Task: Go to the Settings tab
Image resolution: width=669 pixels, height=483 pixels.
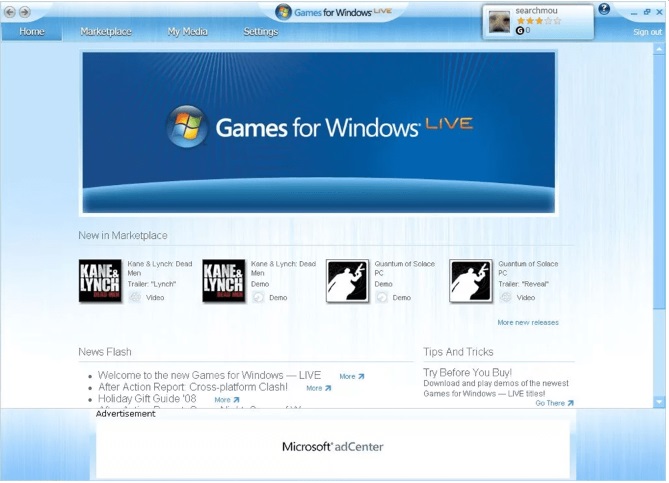Action: [x=261, y=32]
